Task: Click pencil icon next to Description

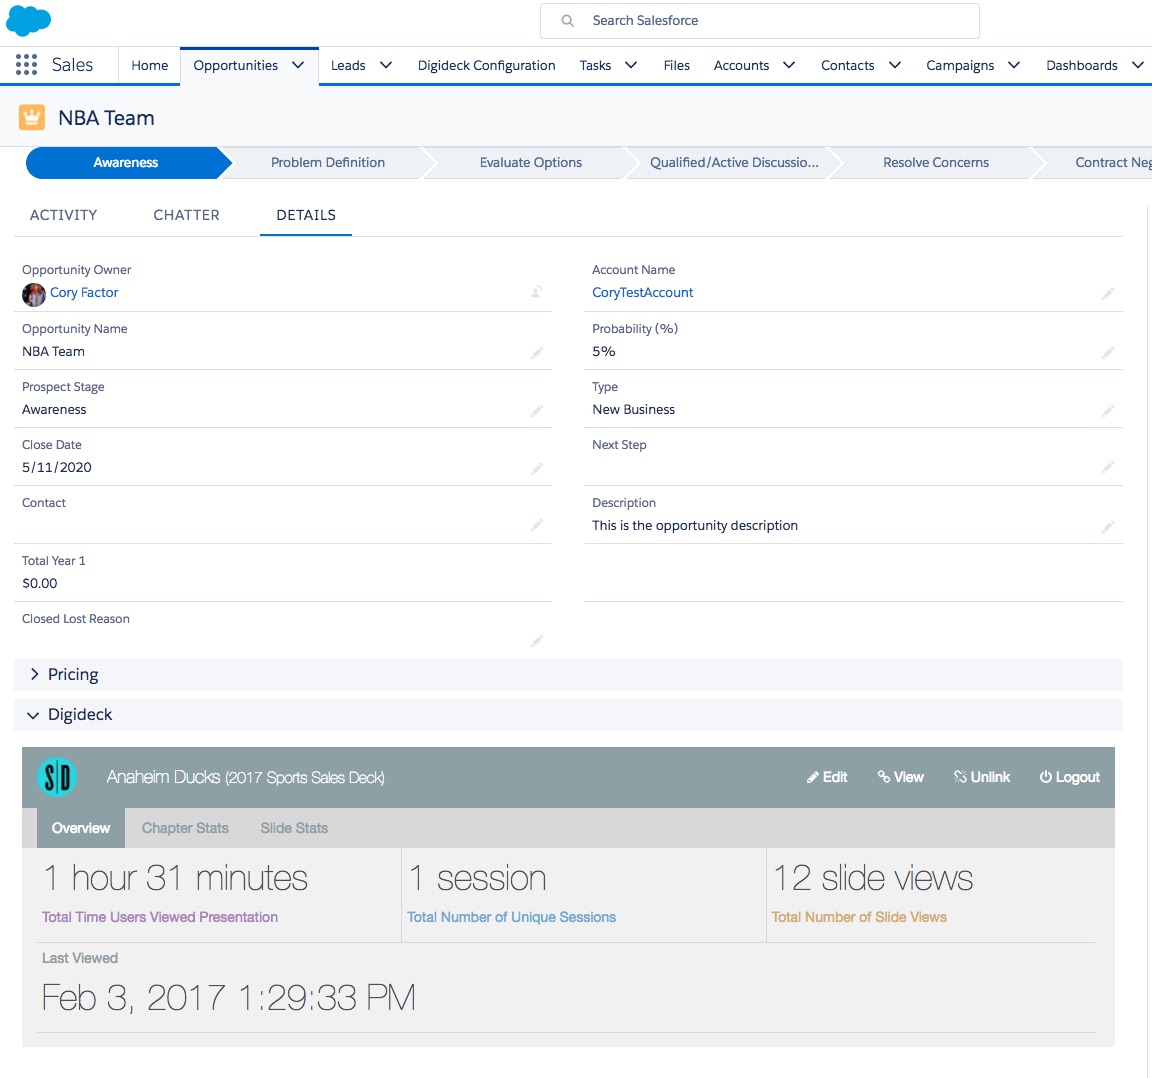Action: (1108, 526)
